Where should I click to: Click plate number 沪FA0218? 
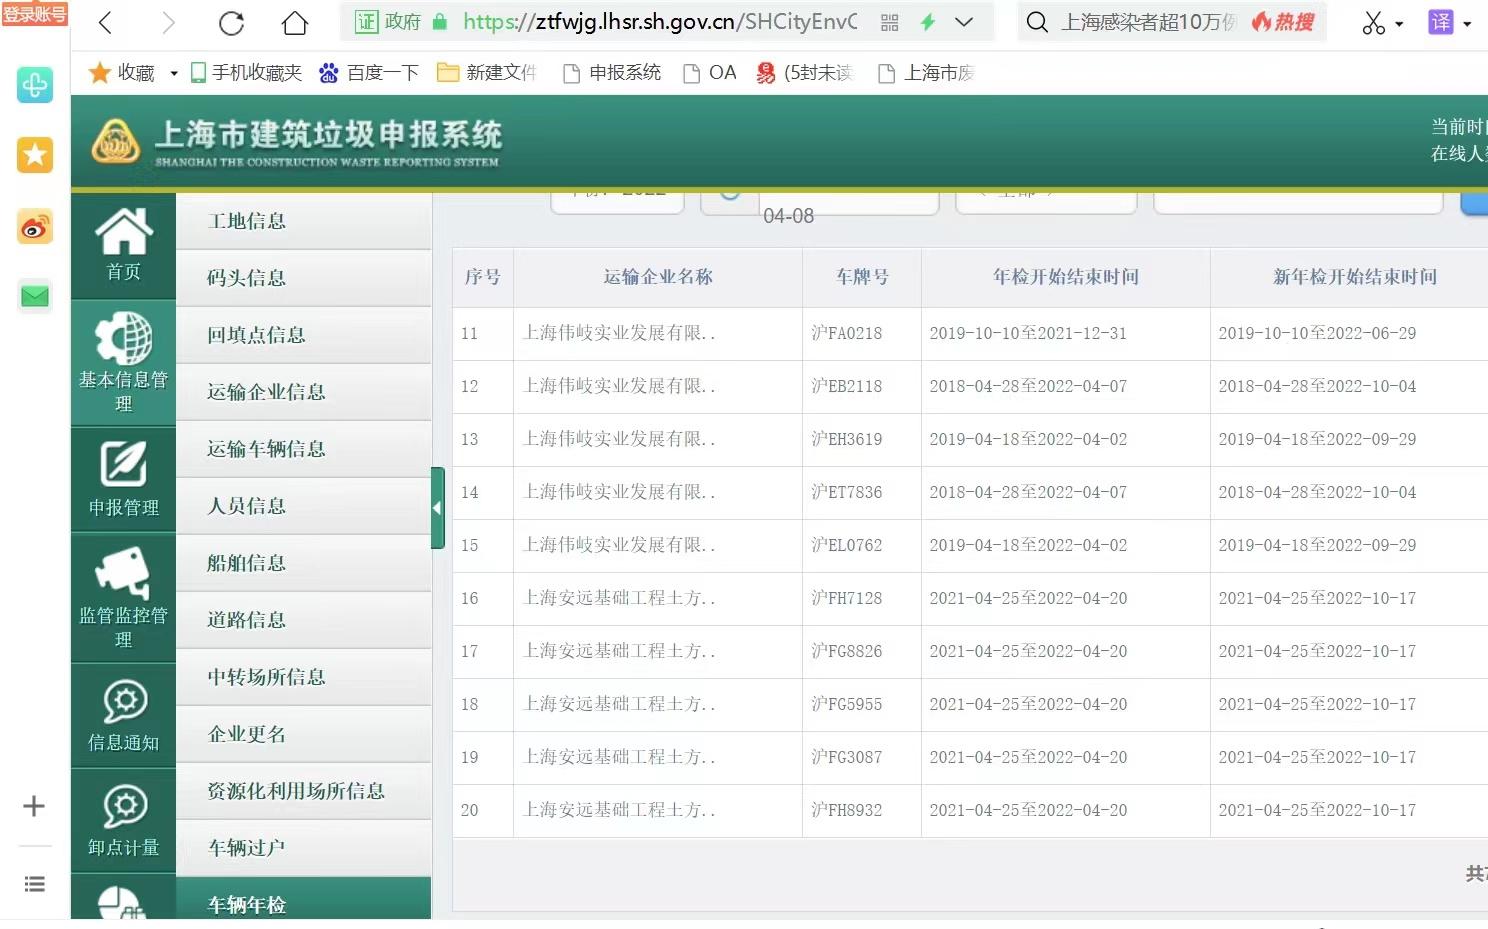pos(847,333)
